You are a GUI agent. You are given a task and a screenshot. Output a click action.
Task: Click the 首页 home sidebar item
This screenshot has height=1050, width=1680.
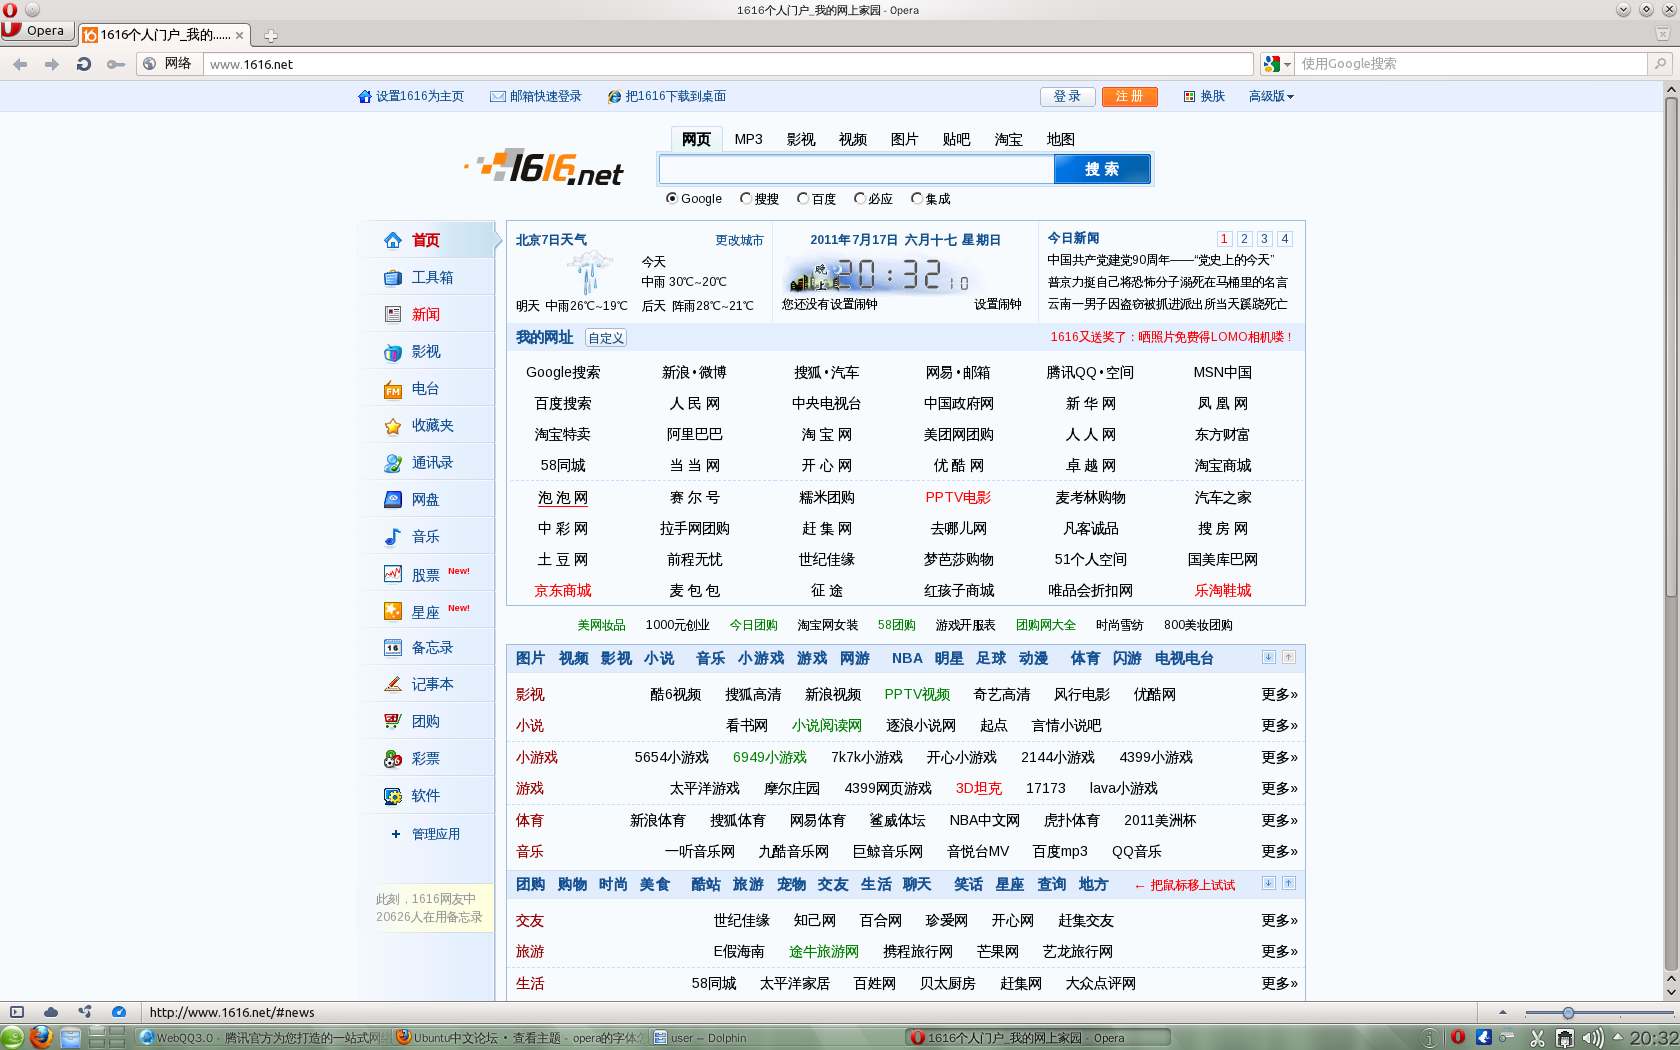(x=425, y=240)
